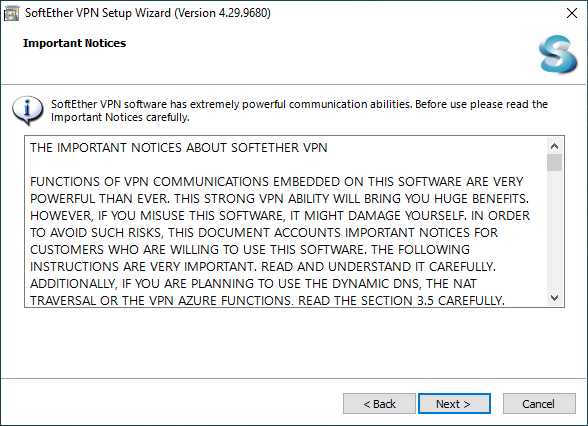The width and height of the screenshot is (588, 426).
Task: Cancel the setup wizard
Action: (x=539, y=404)
